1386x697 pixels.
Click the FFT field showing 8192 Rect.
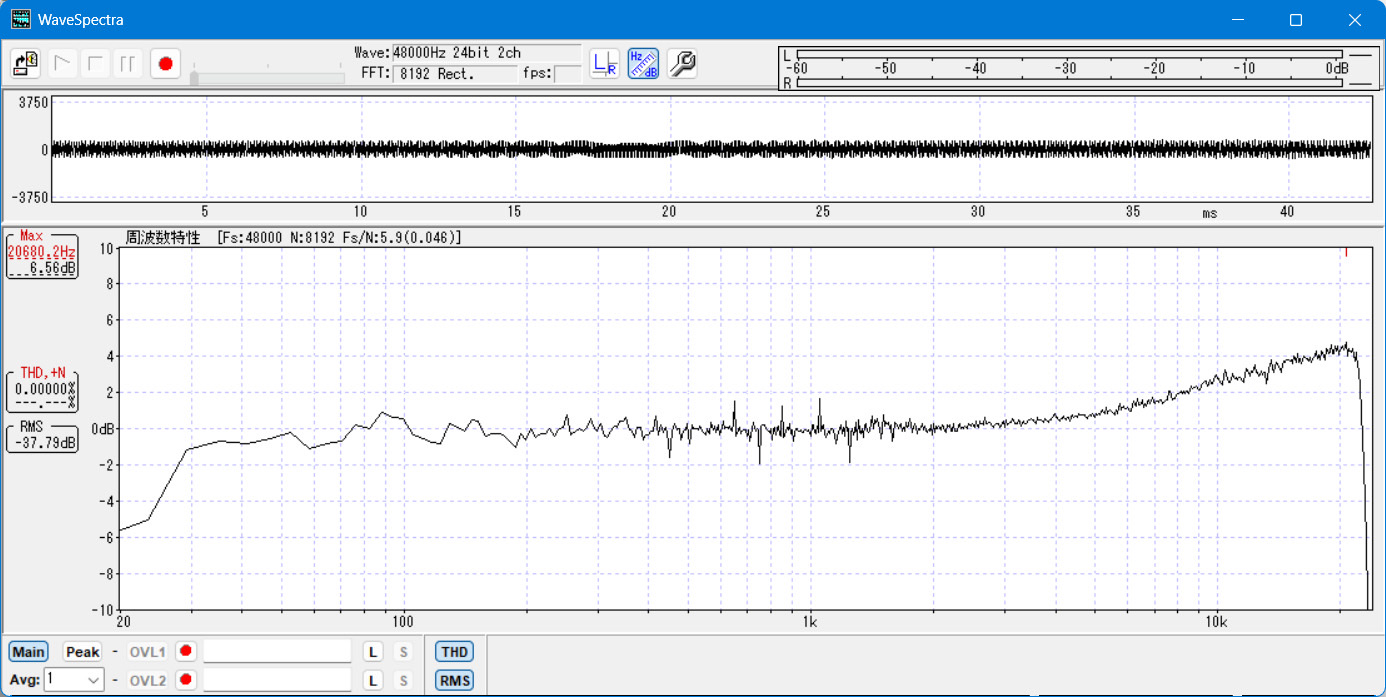[455, 74]
